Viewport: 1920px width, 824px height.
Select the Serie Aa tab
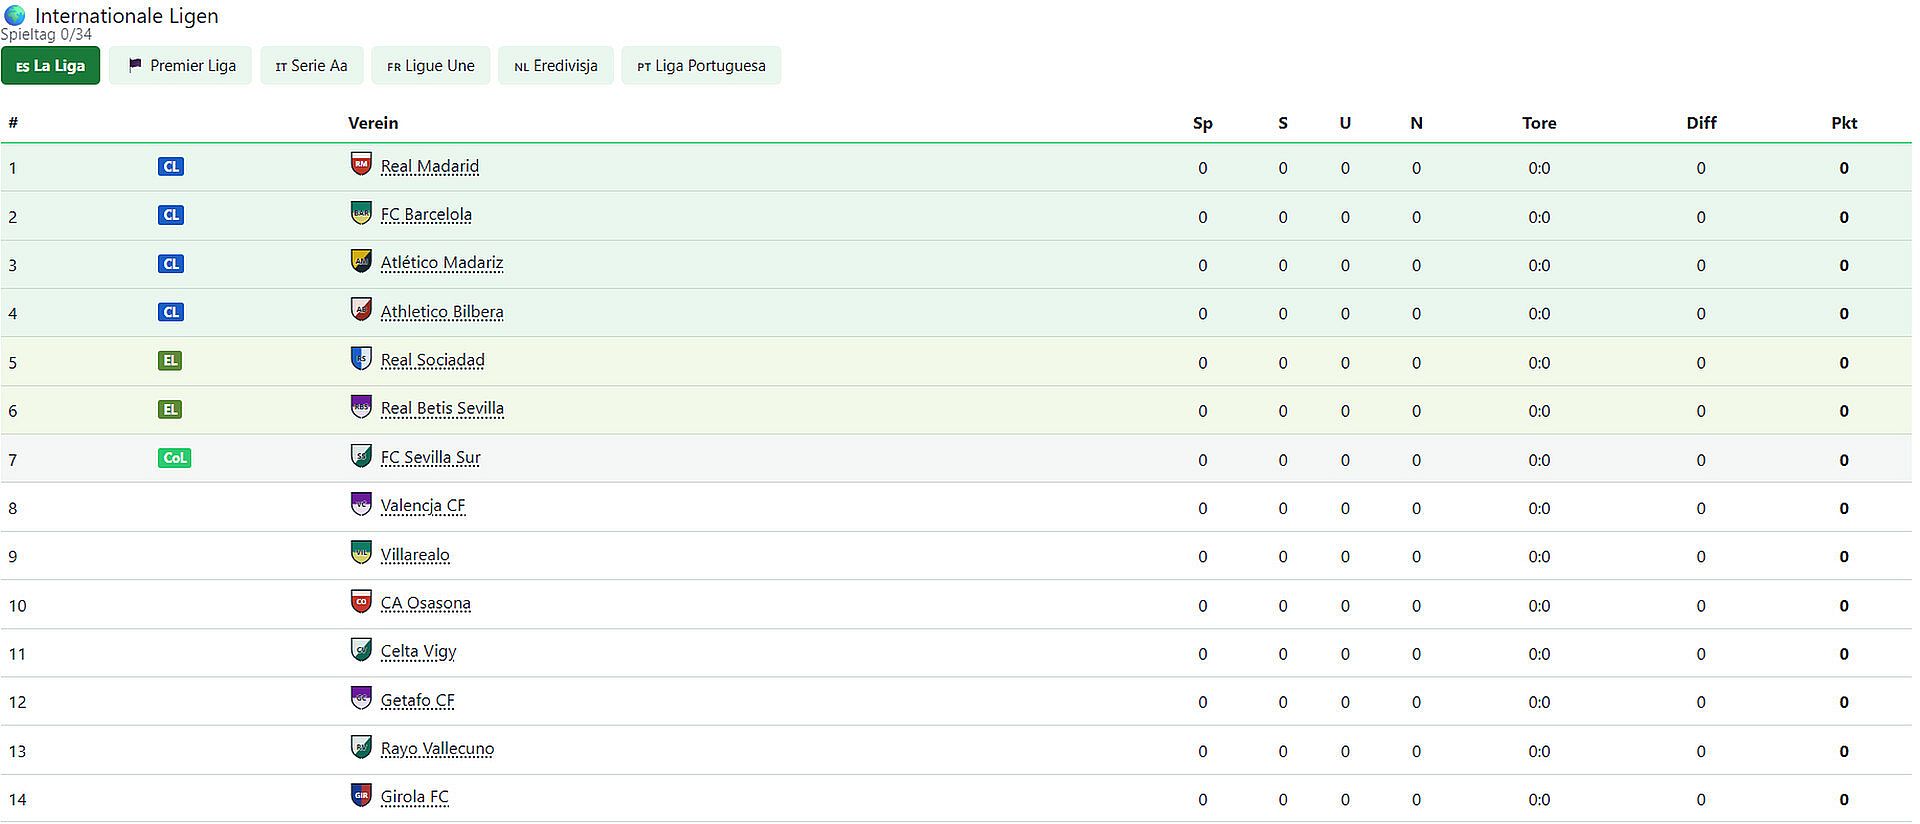(x=312, y=66)
